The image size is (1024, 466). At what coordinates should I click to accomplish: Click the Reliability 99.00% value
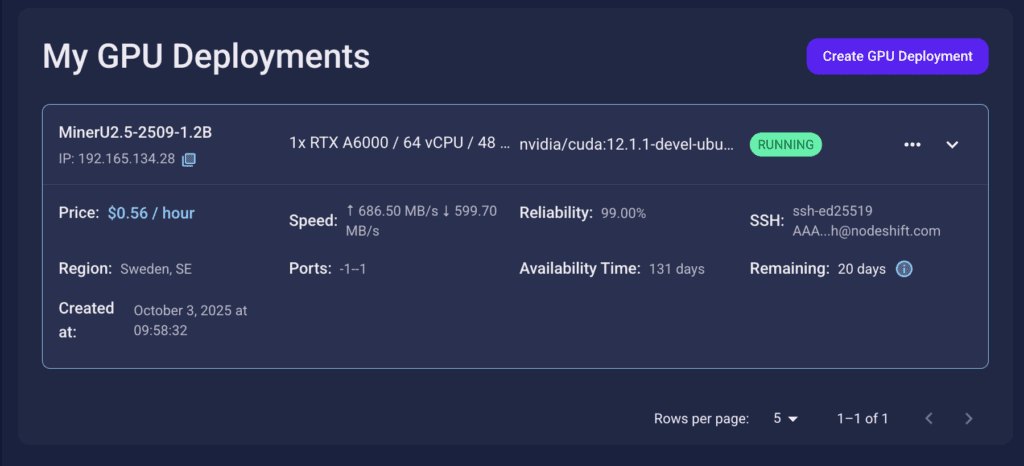623,213
